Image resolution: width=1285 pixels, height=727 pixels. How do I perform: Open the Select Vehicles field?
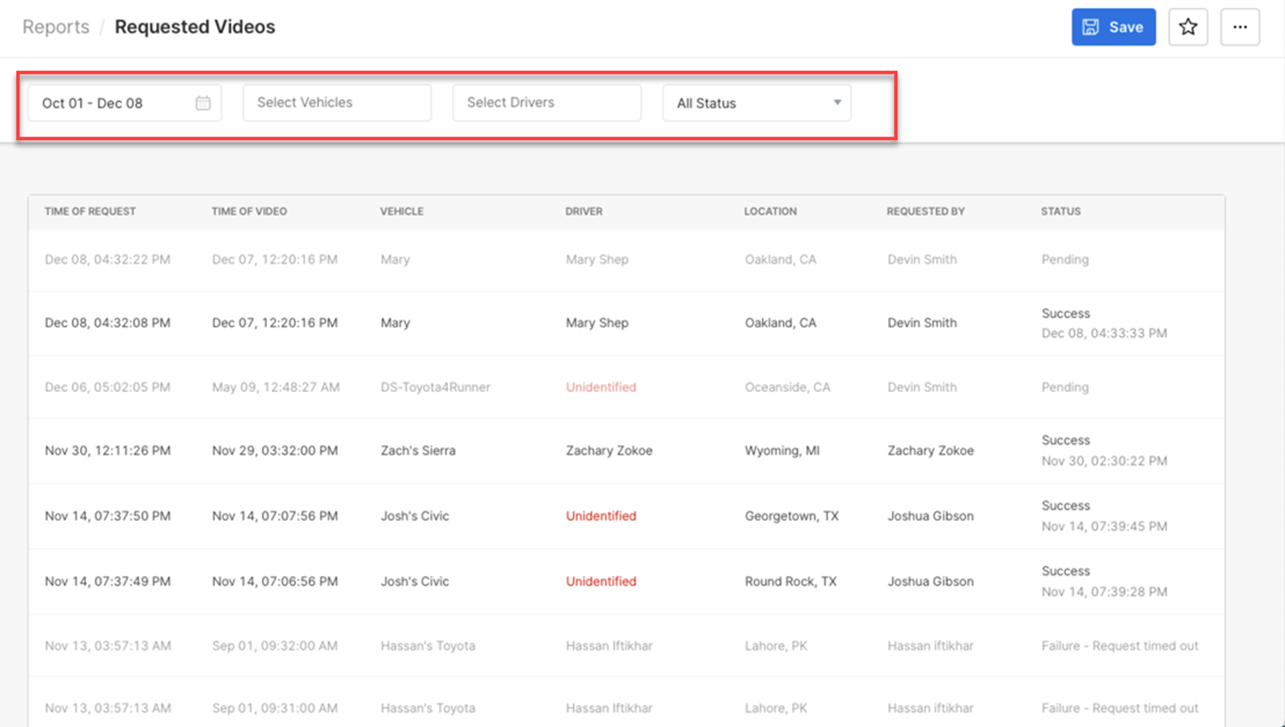click(337, 103)
